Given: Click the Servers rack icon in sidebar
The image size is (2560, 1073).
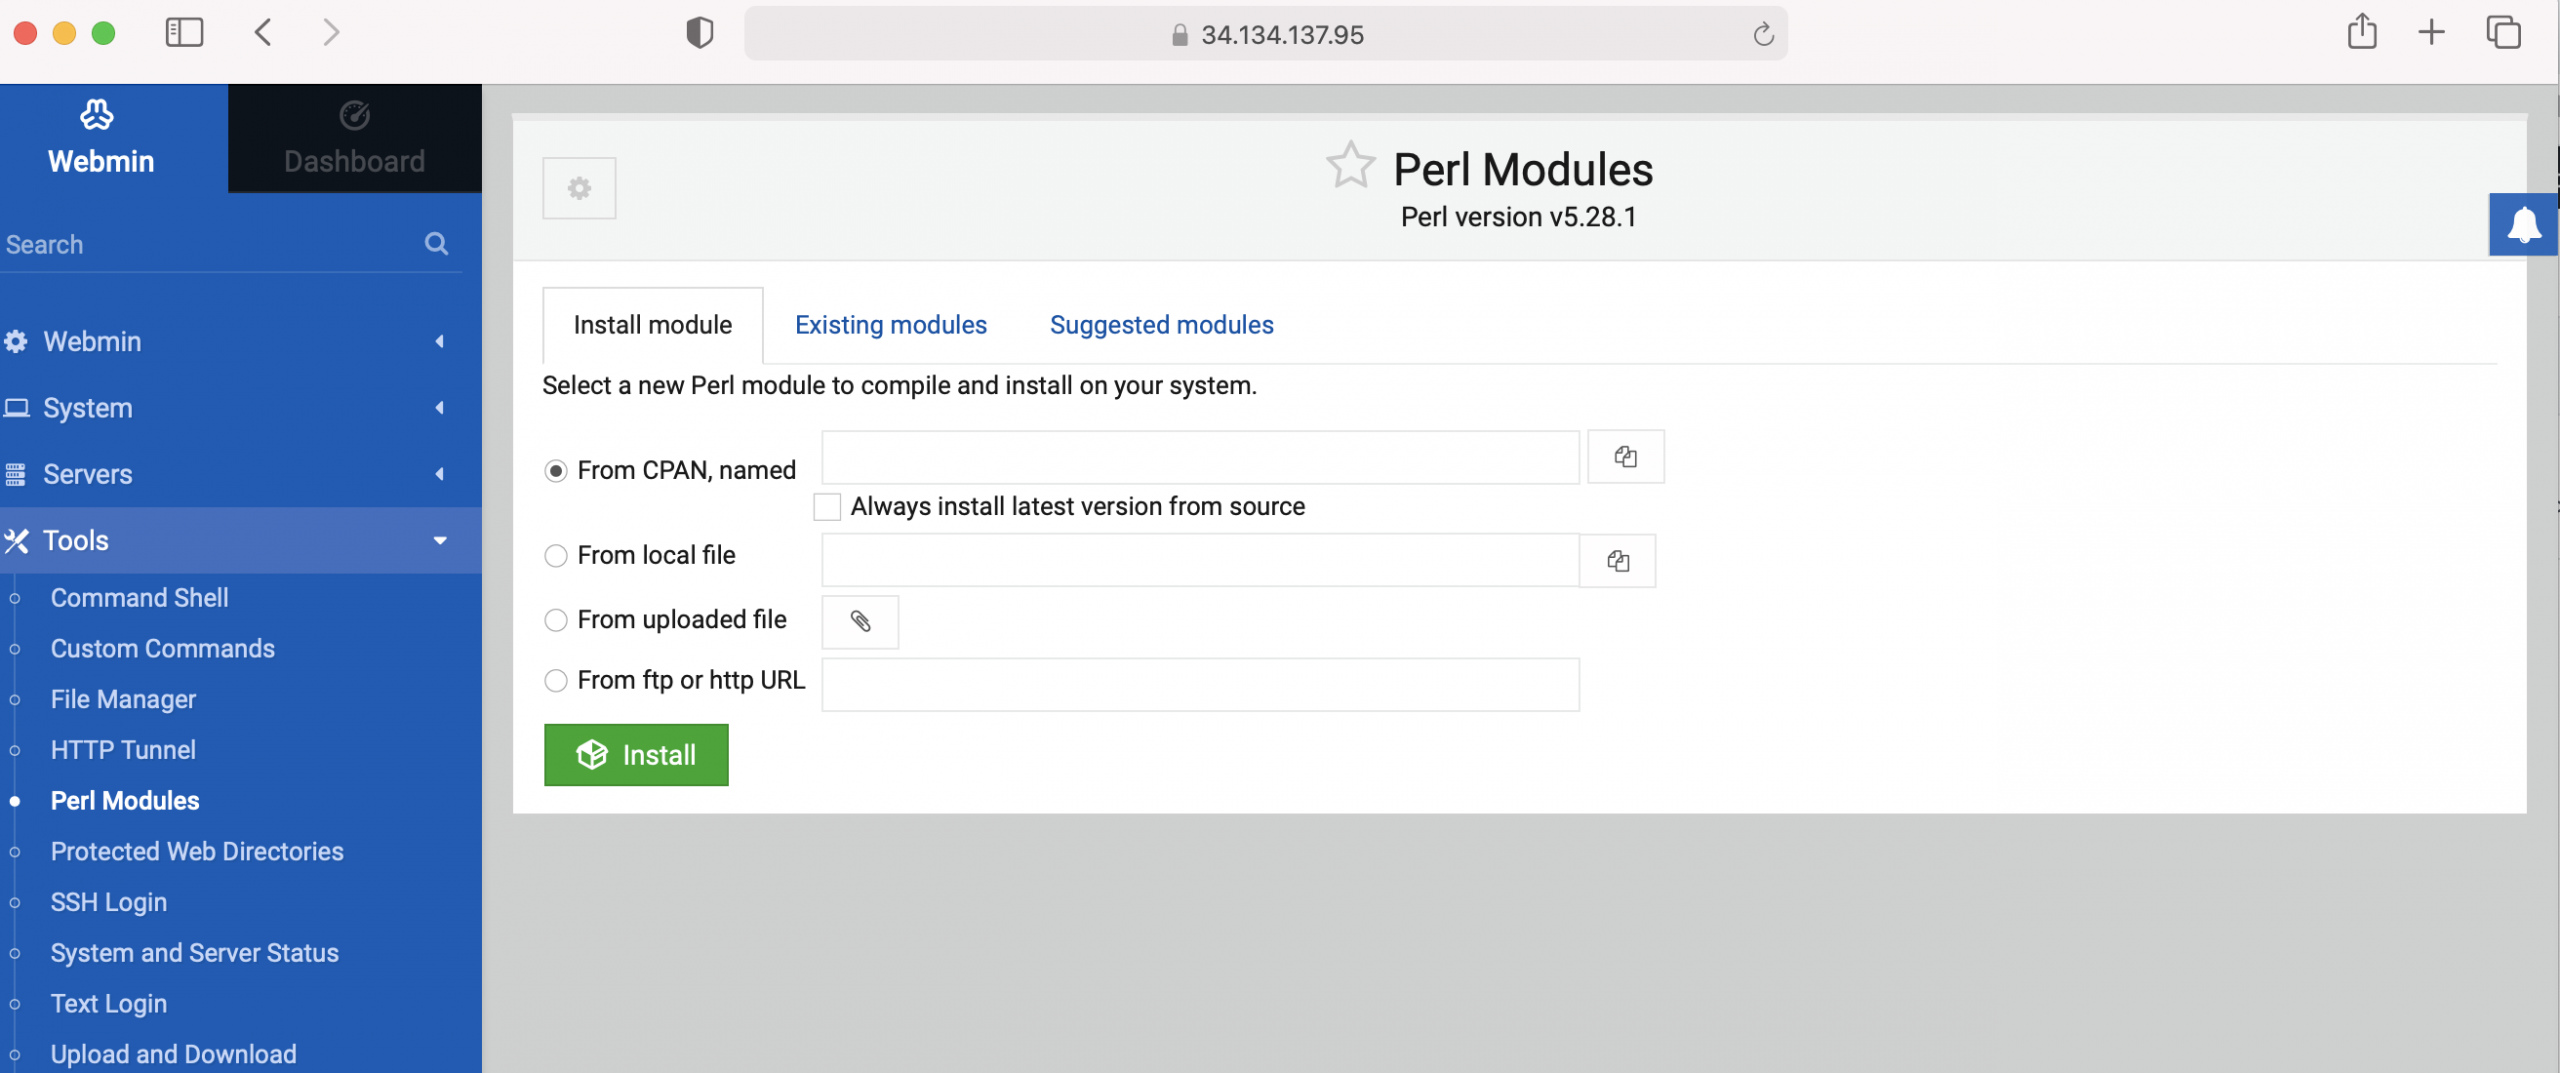Looking at the screenshot, I should click(16, 474).
